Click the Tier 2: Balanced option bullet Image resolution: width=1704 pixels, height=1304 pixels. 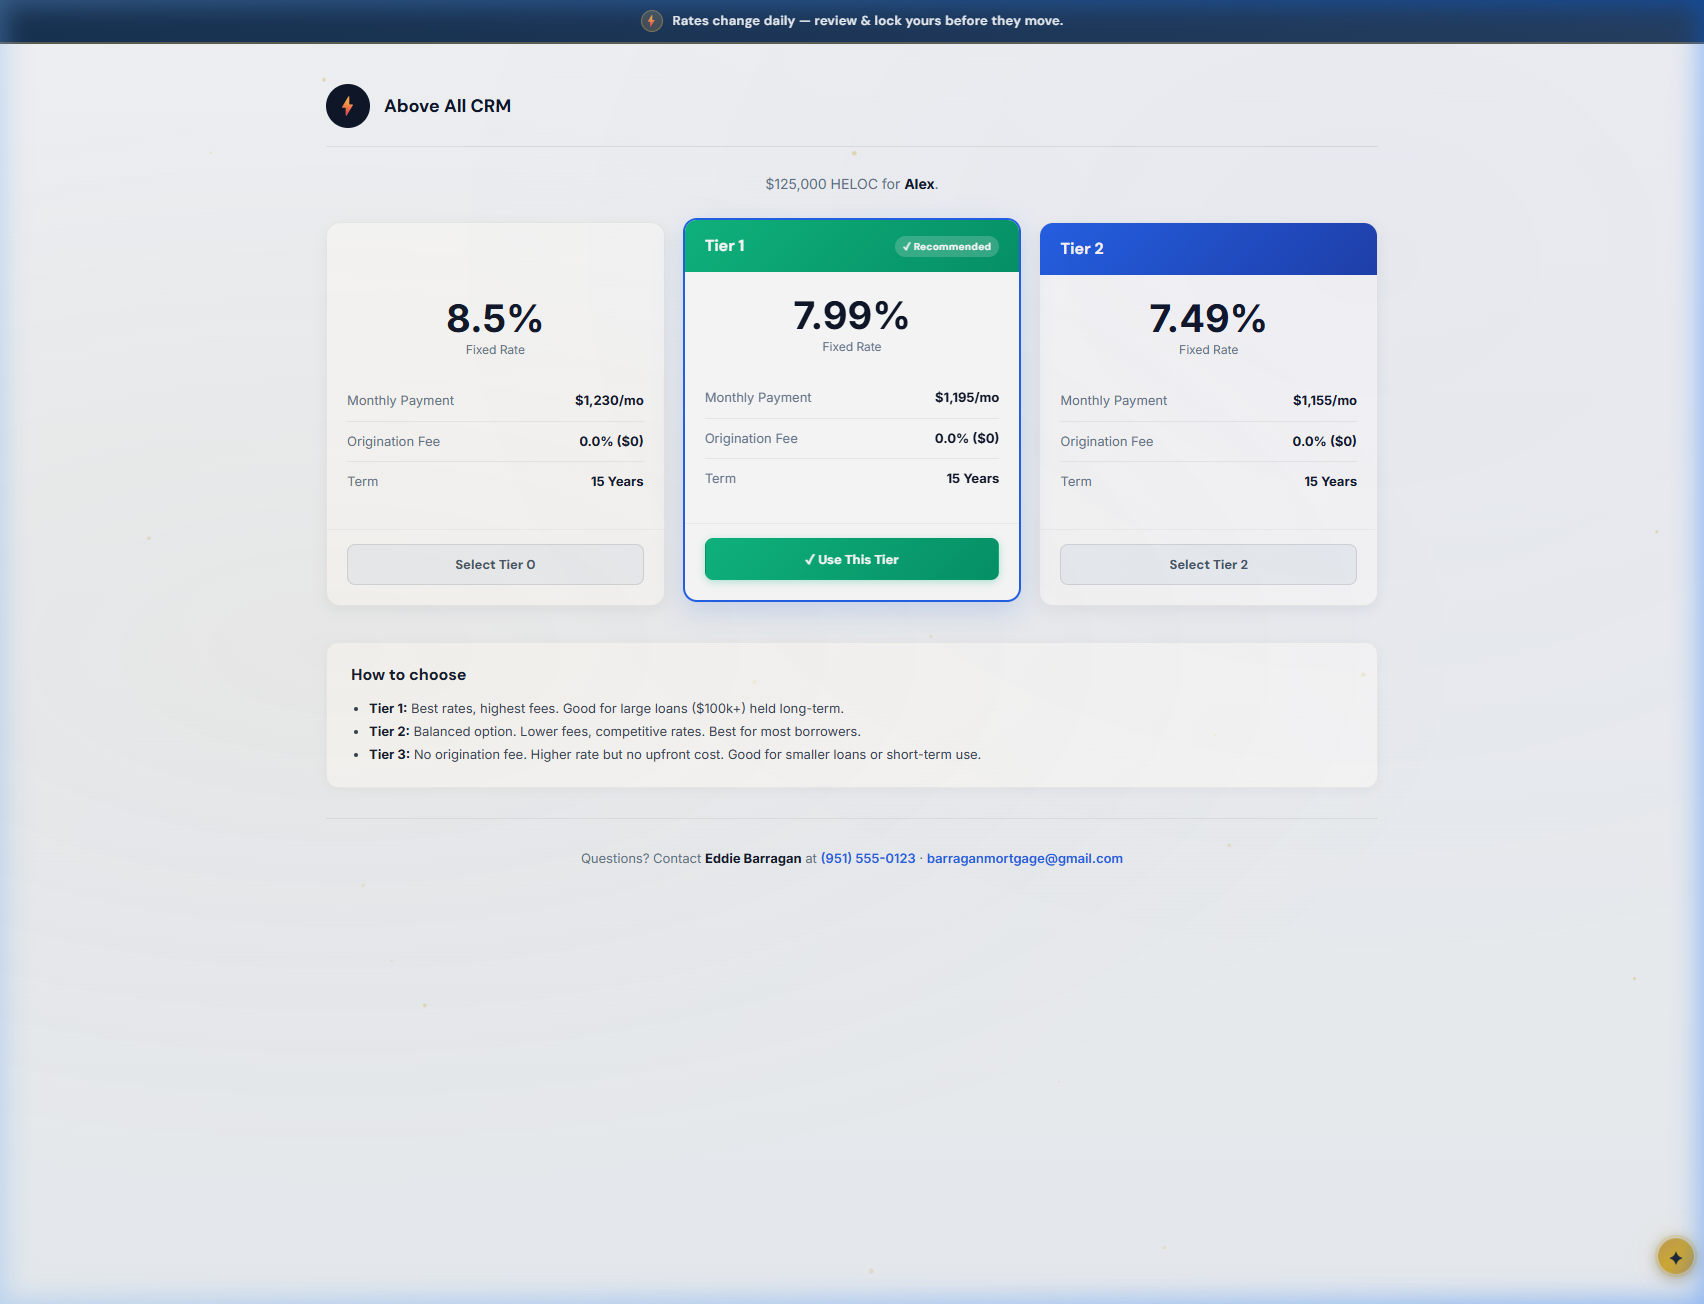click(615, 731)
